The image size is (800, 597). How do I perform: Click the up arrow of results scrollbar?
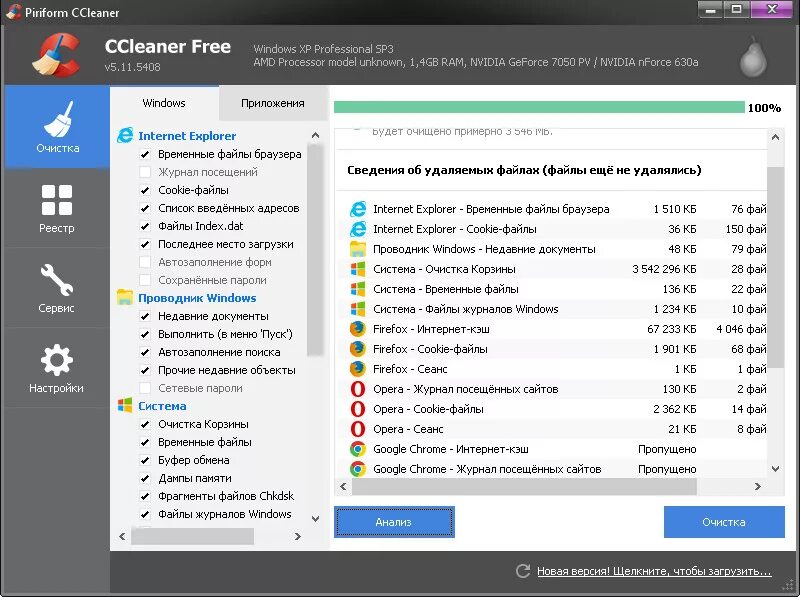click(776, 137)
